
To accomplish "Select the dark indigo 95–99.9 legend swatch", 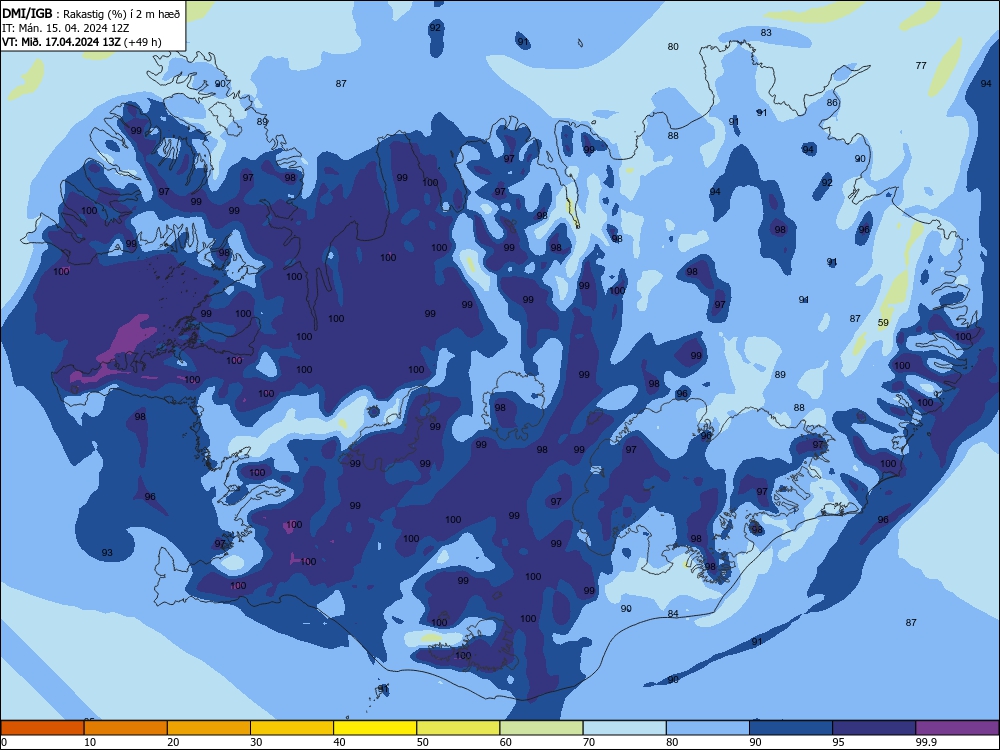I will pyautogui.click(x=874, y=728).
